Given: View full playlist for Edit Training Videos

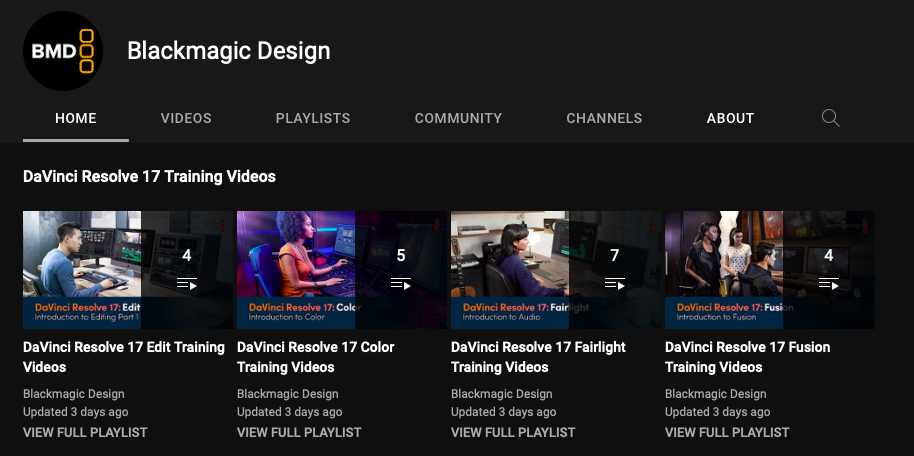Looking at the screenshot, I should [85, 432].
